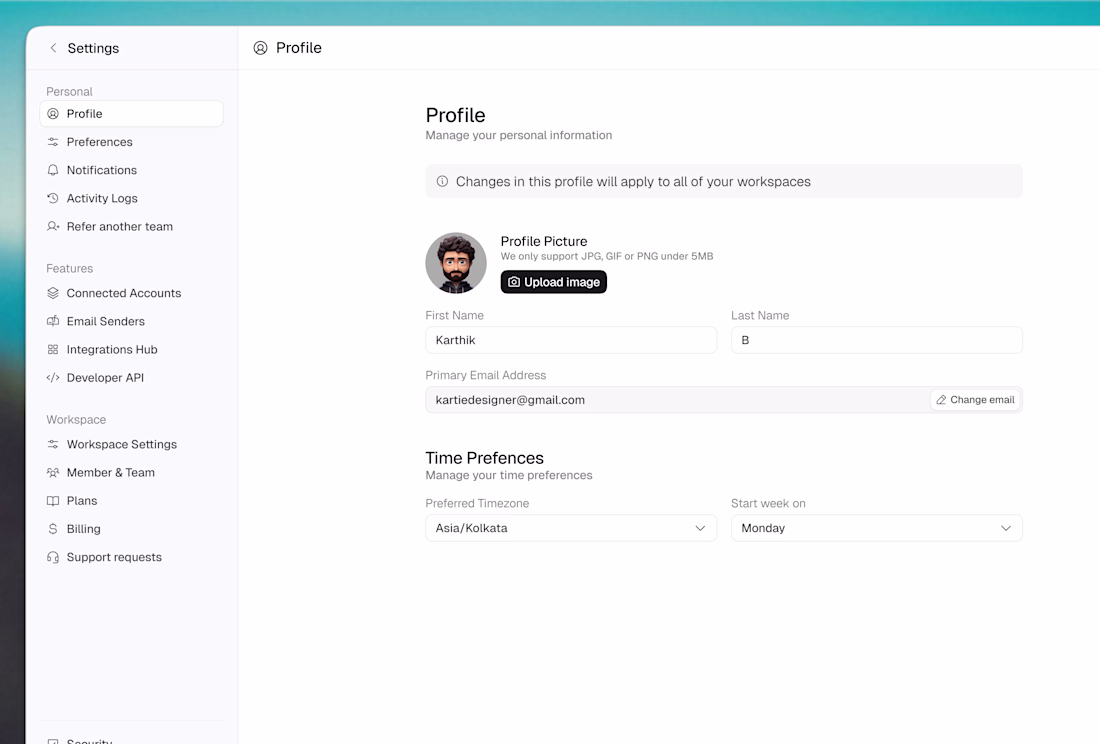This screenshot has height=744, width=1100.
Task: Click the Billing dollar icon
Action: pyautogui.click(x=53, y=529)
